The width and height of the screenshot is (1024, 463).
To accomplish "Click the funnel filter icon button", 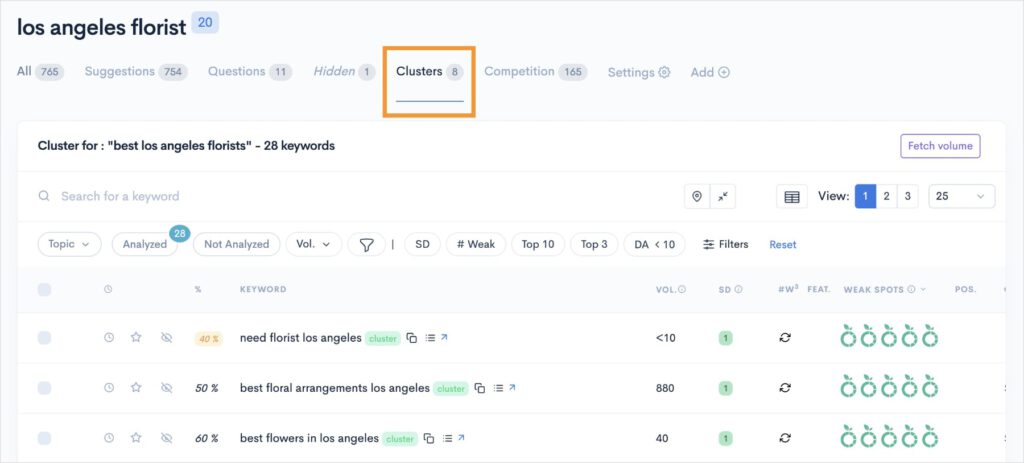I will click(366, 244).
